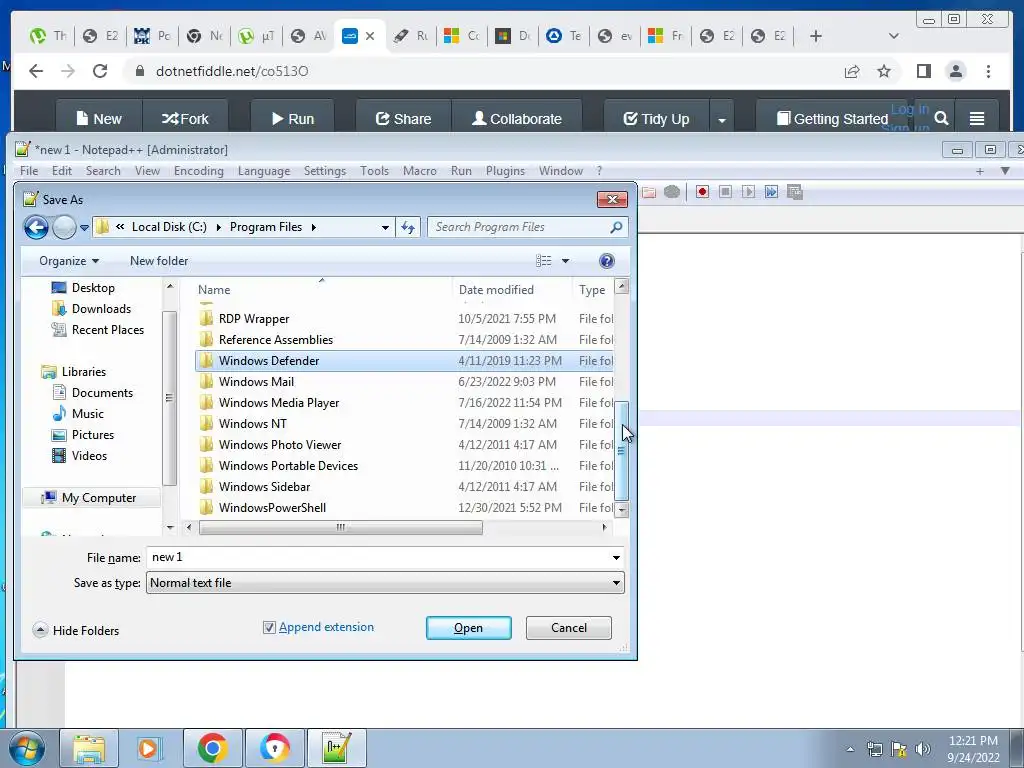Click the New folder button
The height and width of the screenshot is (768, 1024).
point(159,261)
